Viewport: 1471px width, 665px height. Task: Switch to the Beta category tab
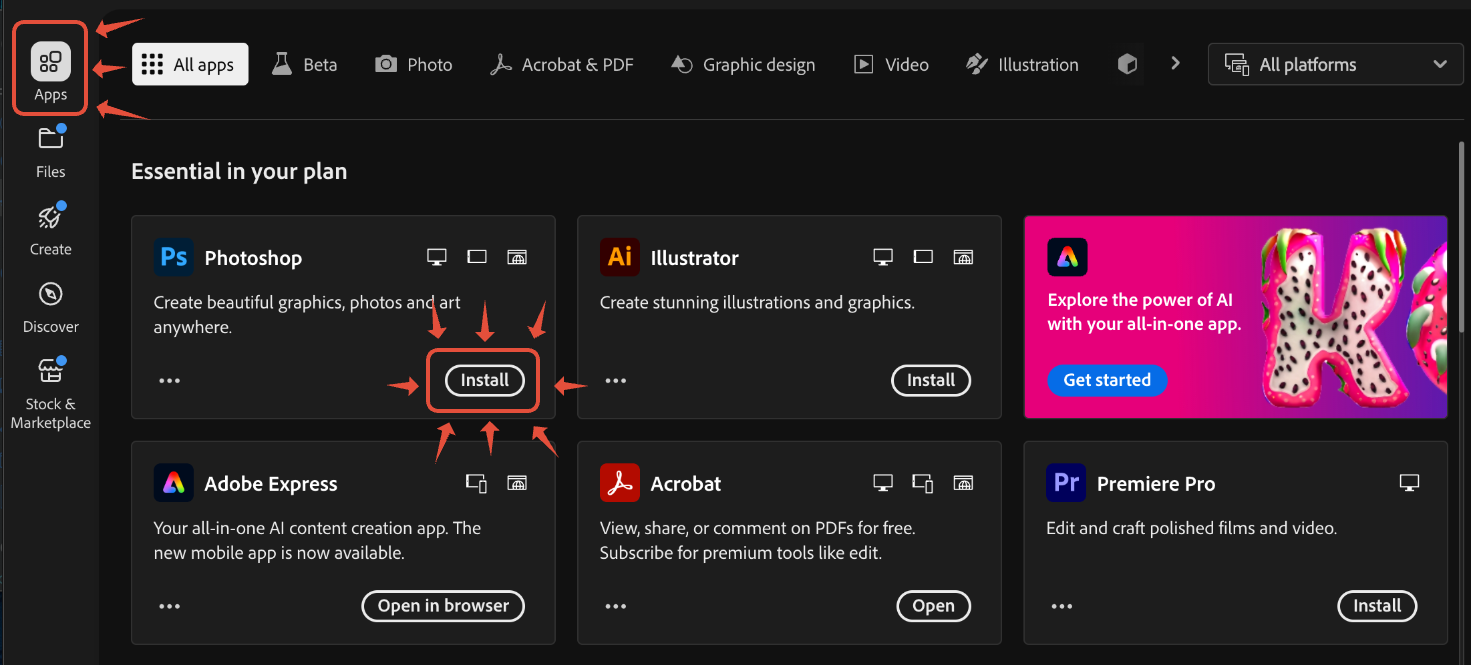tap(305, 64)
